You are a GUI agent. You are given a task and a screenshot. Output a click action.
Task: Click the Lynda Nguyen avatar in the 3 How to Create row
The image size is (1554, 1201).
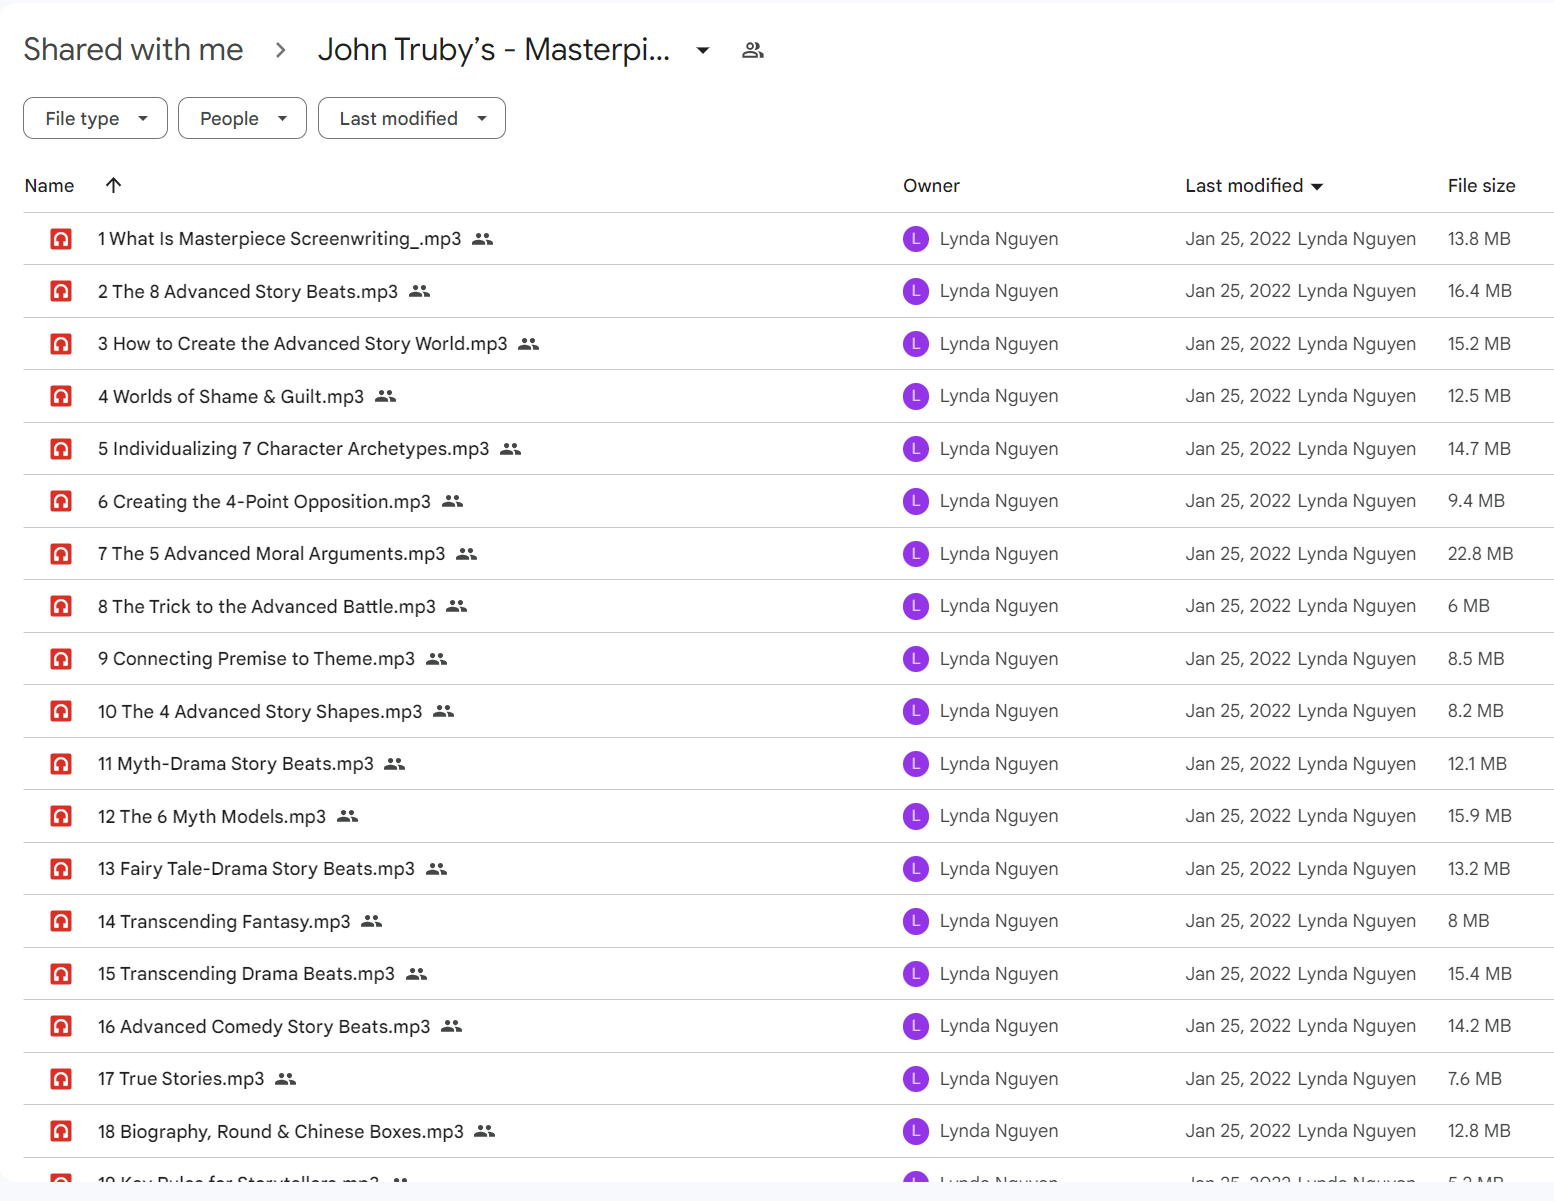[916, 344]
